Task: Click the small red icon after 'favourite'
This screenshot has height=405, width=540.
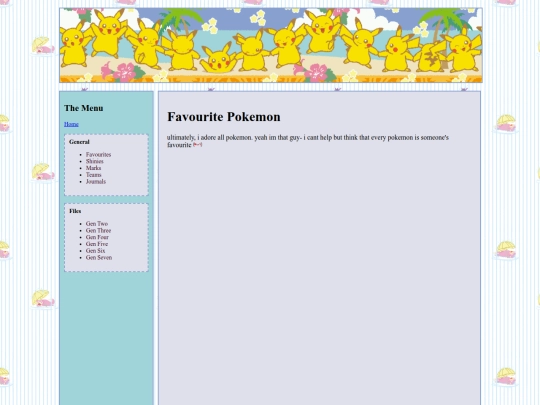Action: click(x=198, y=145)
